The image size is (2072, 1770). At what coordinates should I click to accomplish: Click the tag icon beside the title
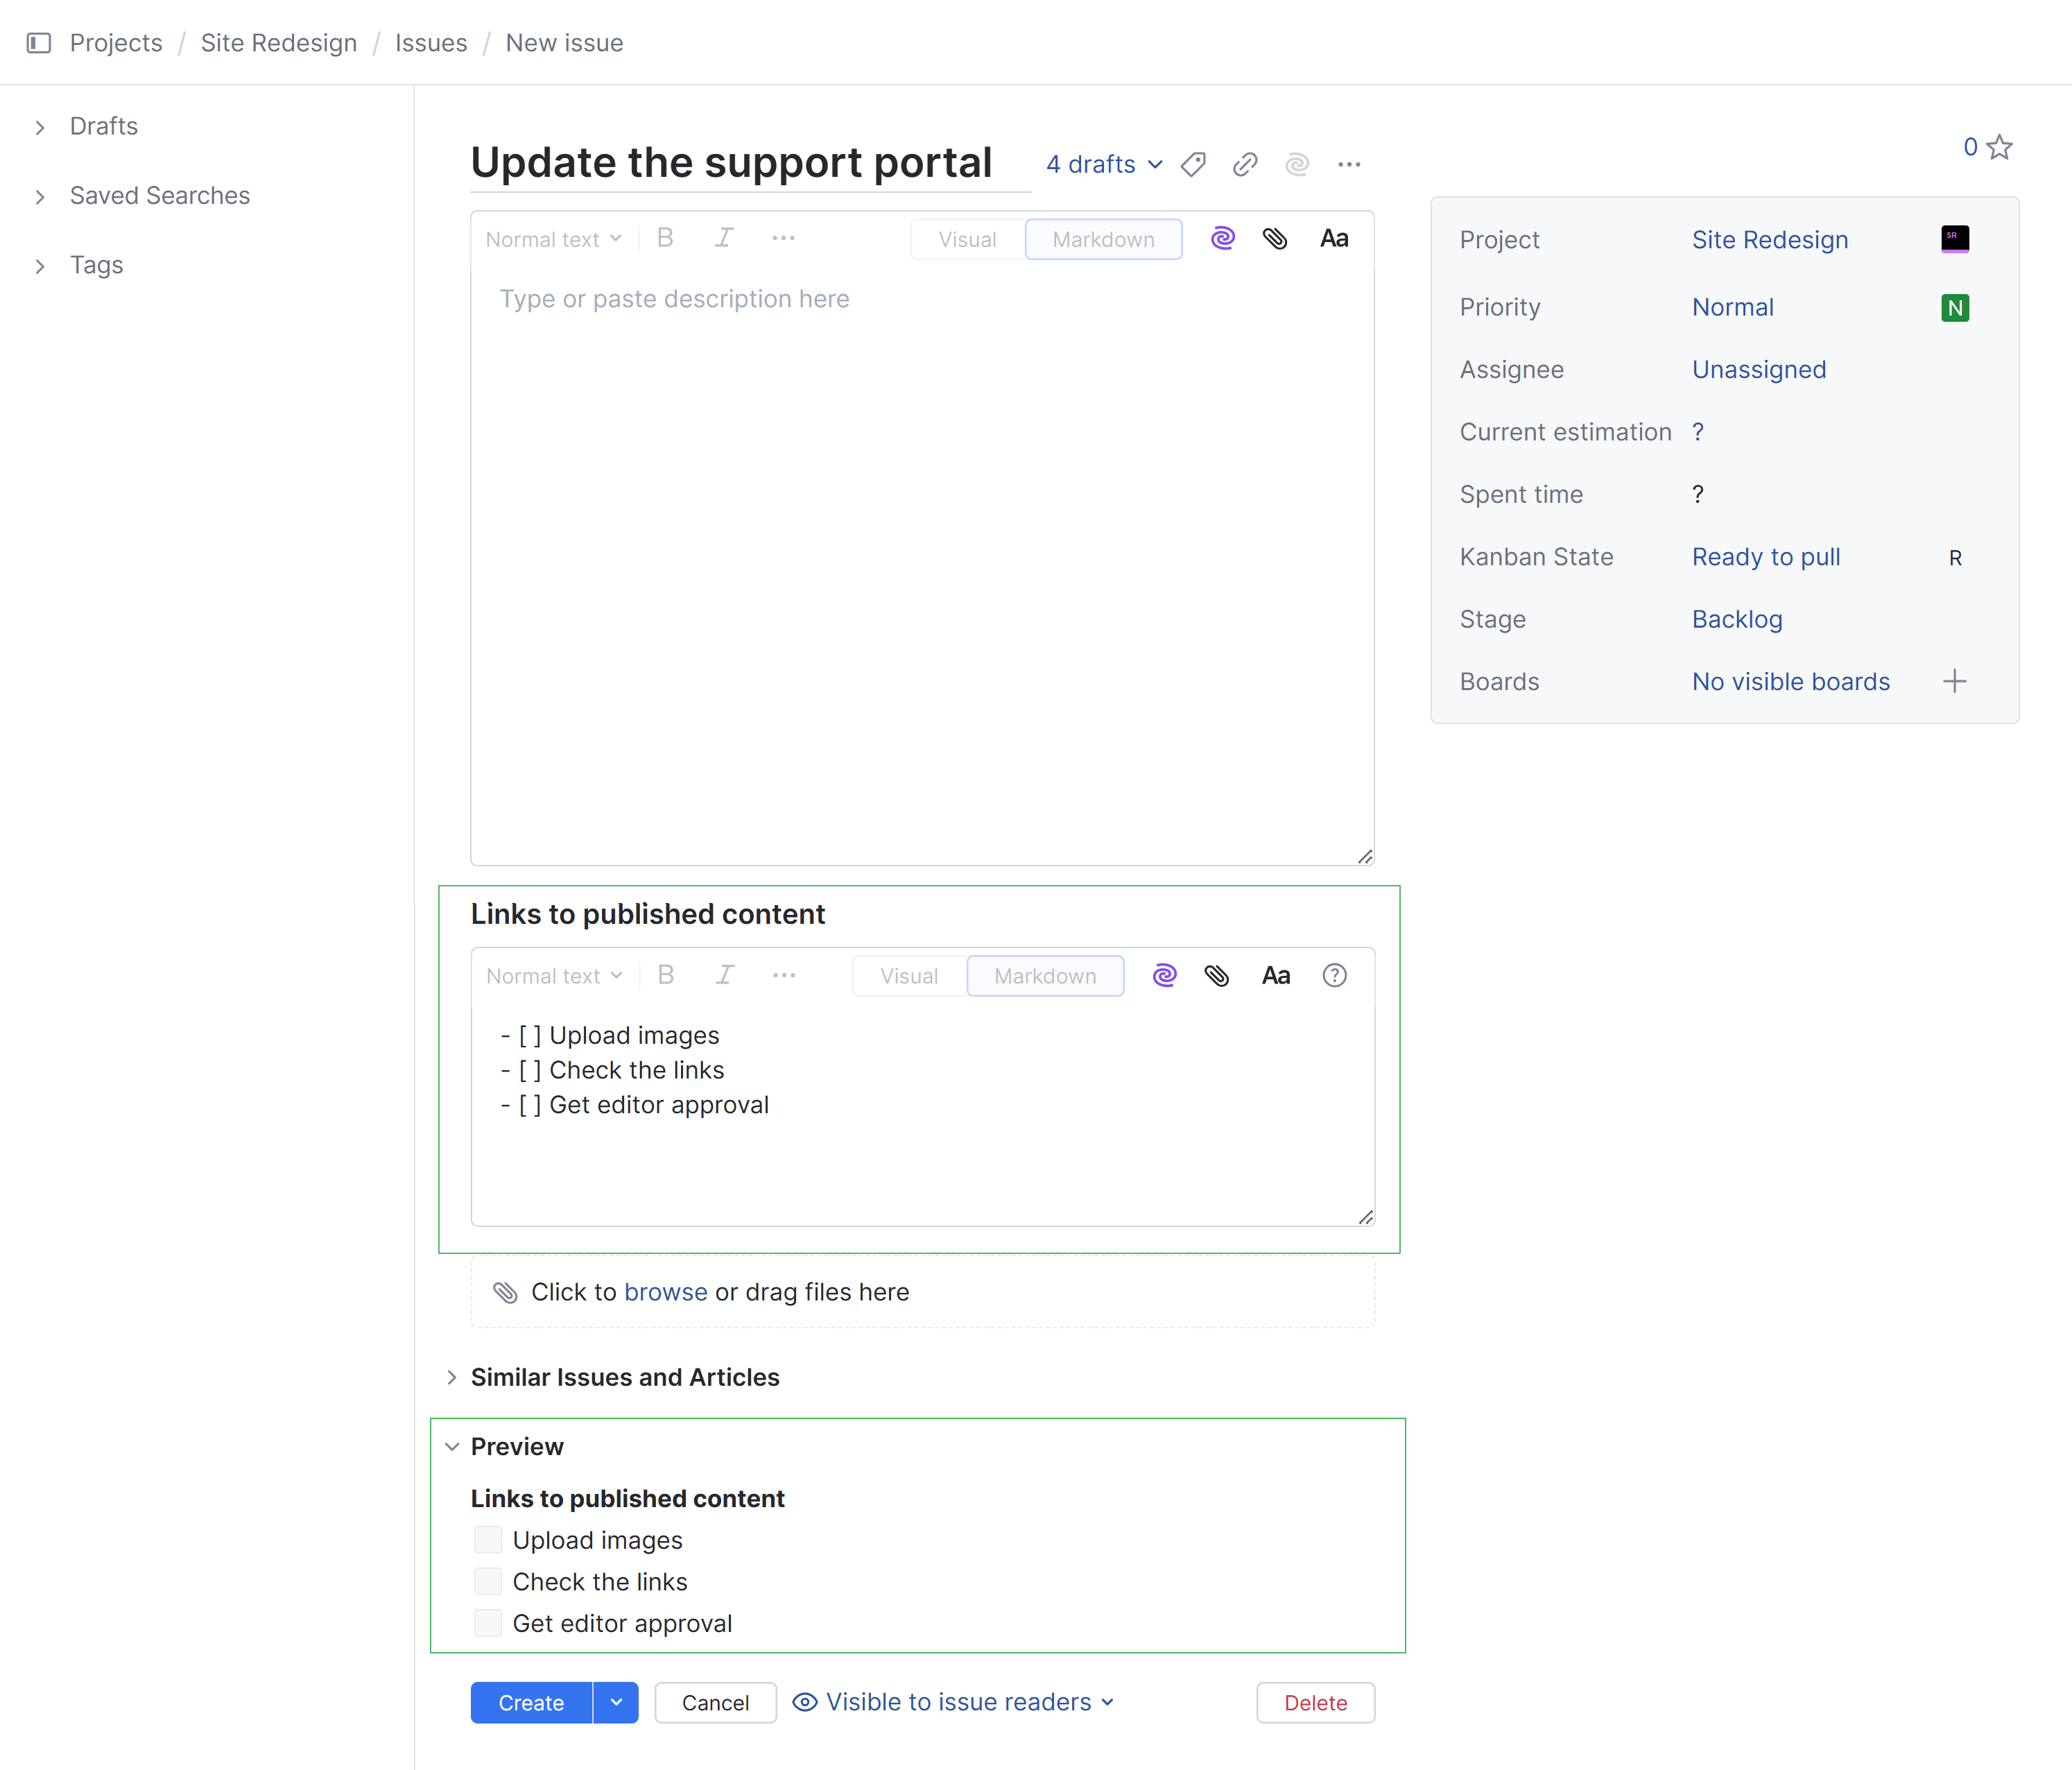click(1193, 165)
